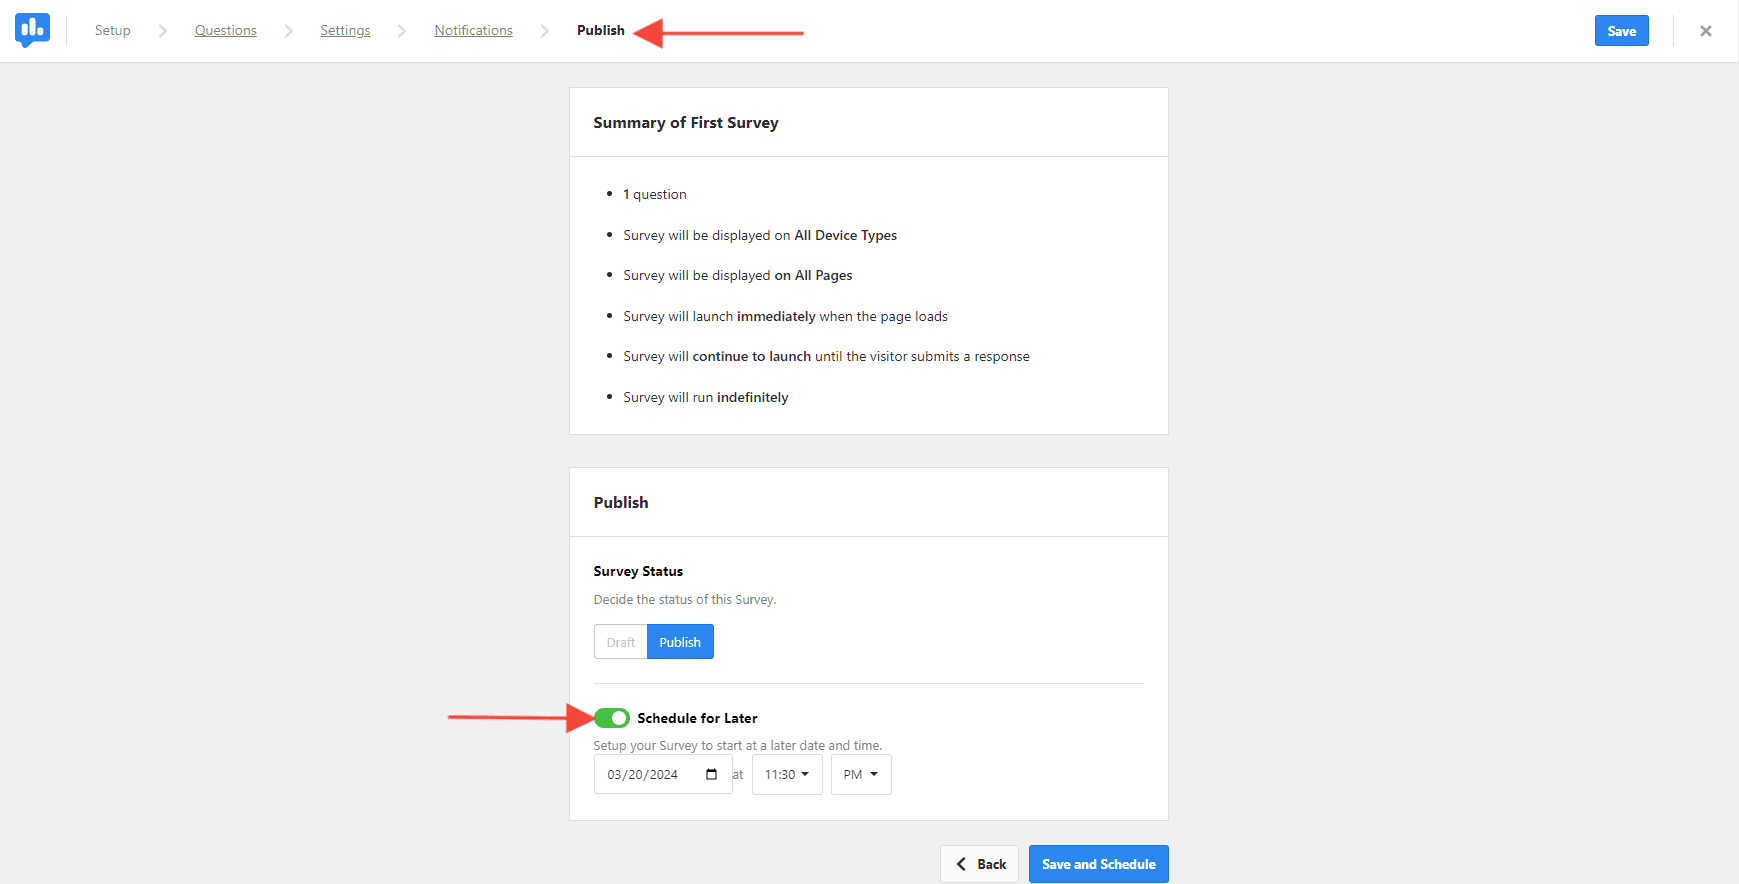Disable the Schedule for Later toggle
The image size is (1739, 884).
[x=612, y=718]
